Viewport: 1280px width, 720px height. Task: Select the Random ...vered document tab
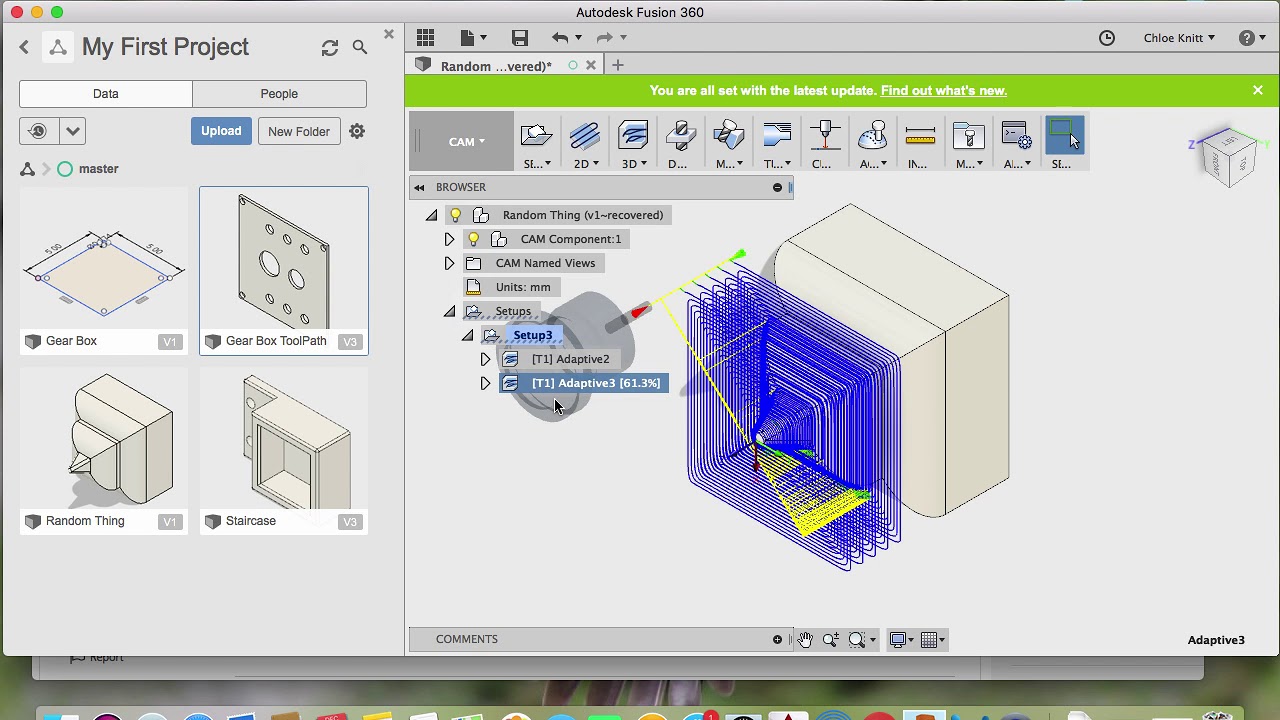pyautogui.click(x=496, y=66)
